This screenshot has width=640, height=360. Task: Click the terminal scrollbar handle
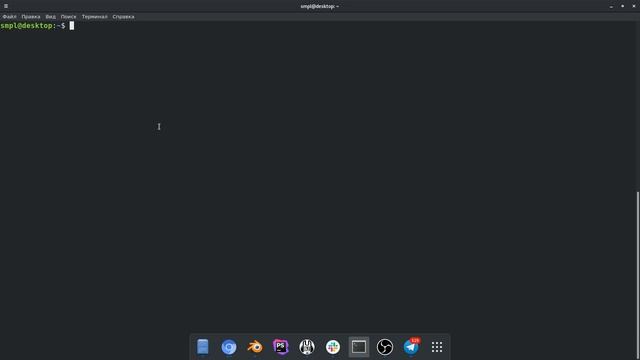(x=638, y=276)
